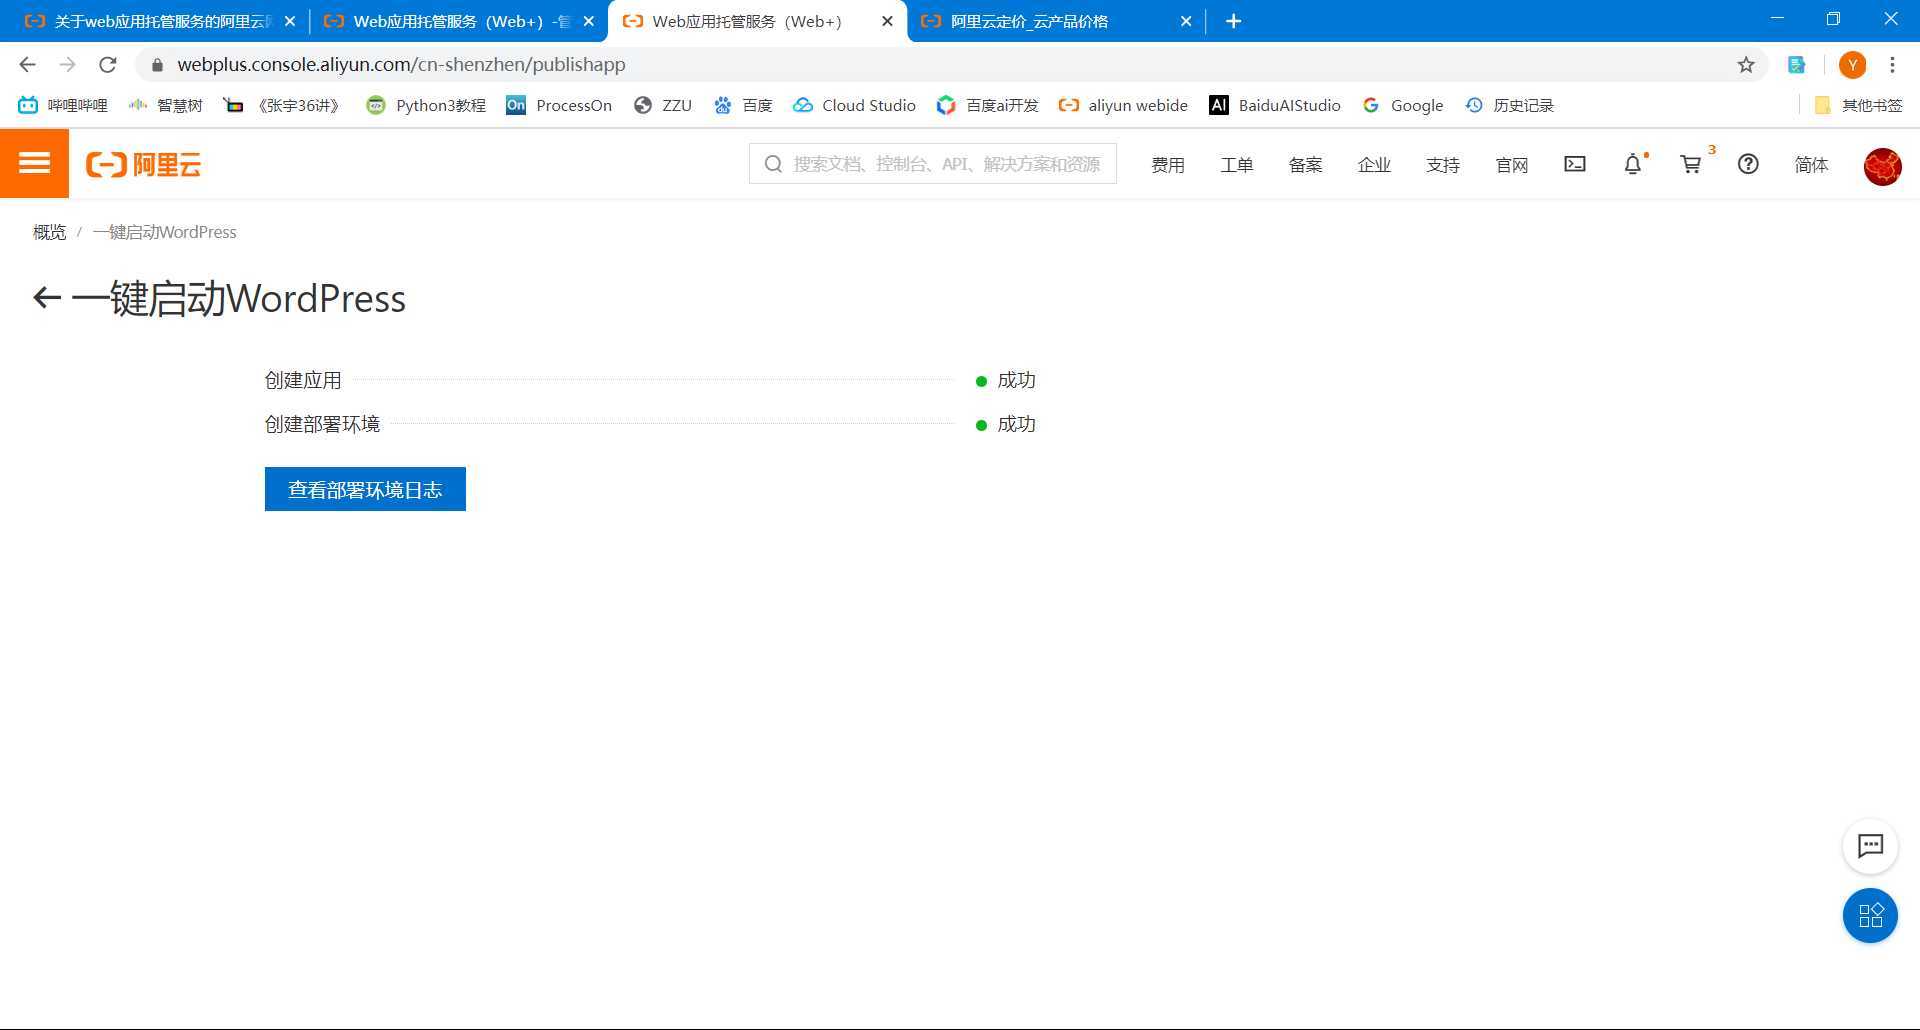Open the BaiduAIStudio bookmark

click(x=1275, y=105)
